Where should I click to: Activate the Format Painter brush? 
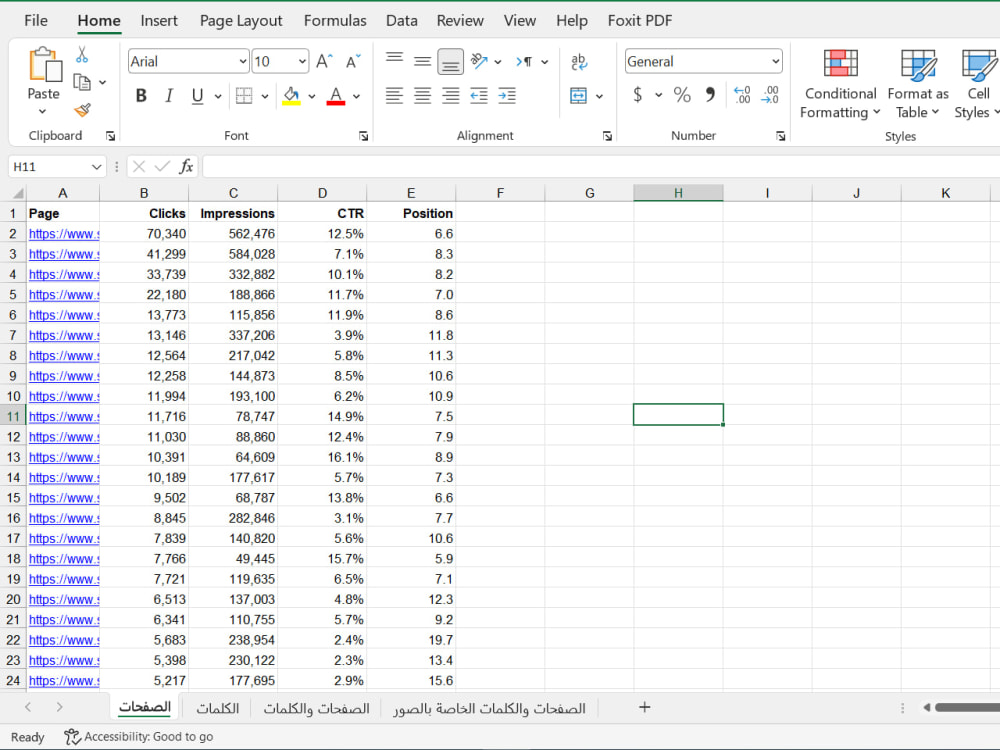click(x=82, y=110)
